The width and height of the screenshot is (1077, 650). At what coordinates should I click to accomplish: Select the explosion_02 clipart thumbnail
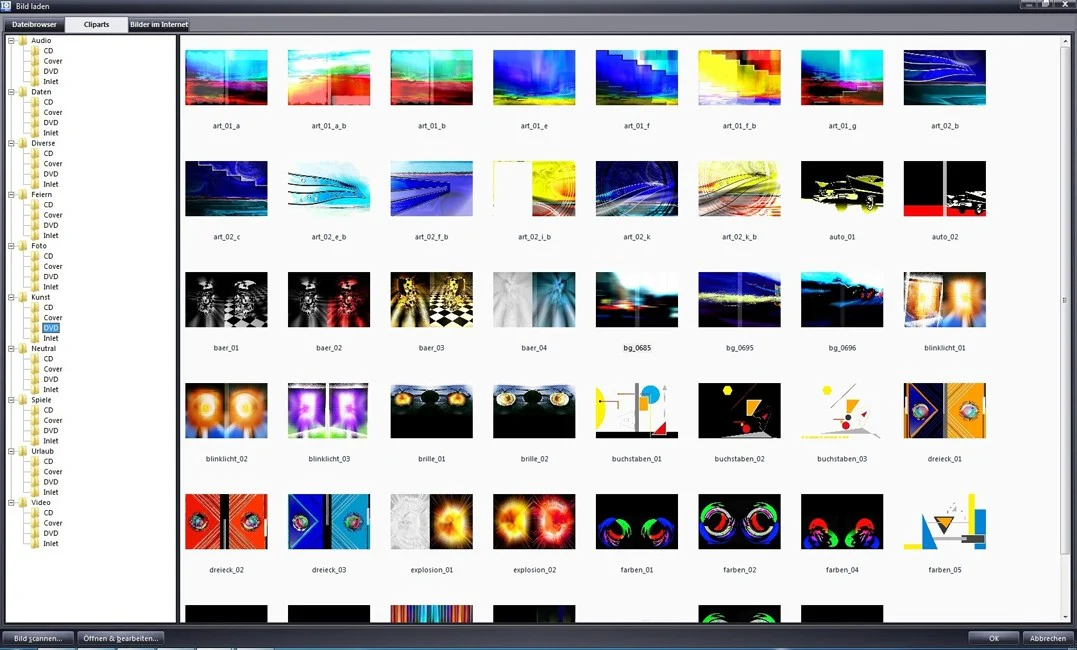click(x=534, y=522)
